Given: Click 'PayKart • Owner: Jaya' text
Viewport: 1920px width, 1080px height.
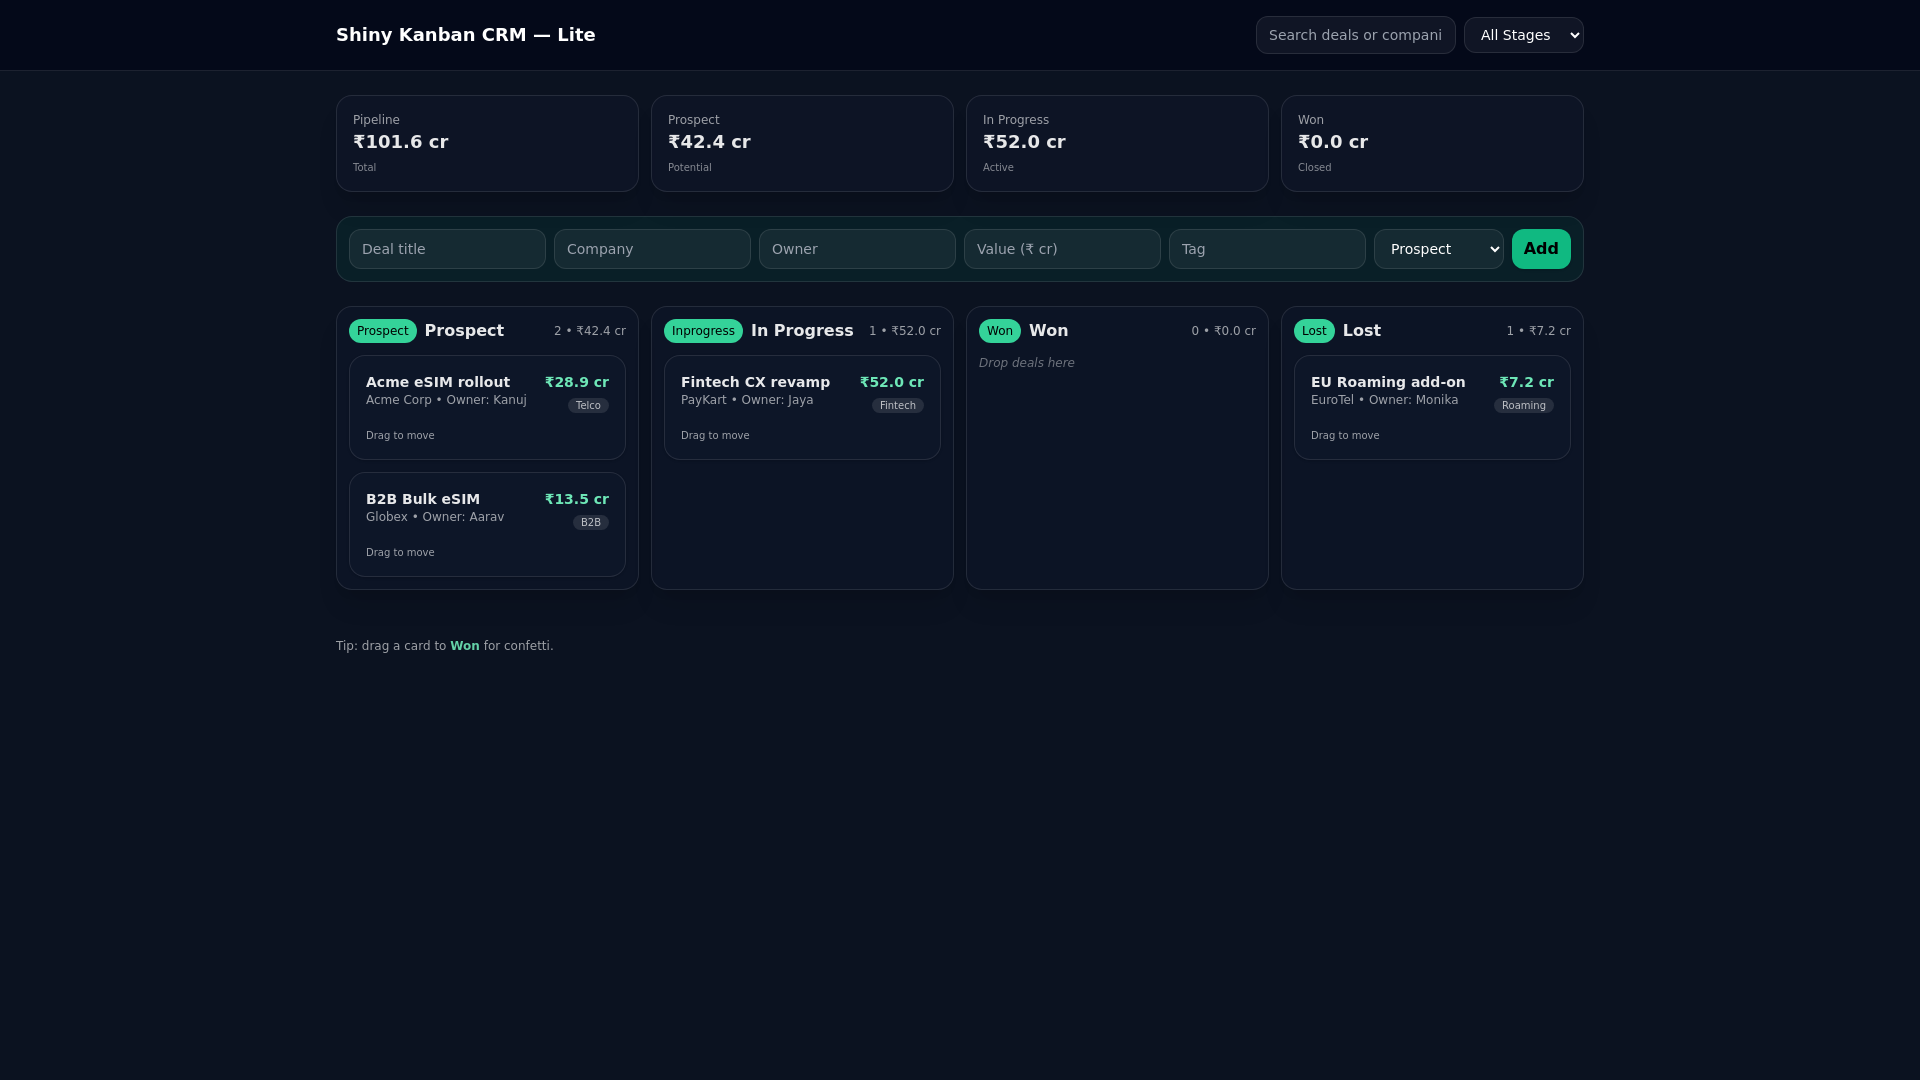Looking at the screenshot, I should [747, 400].
